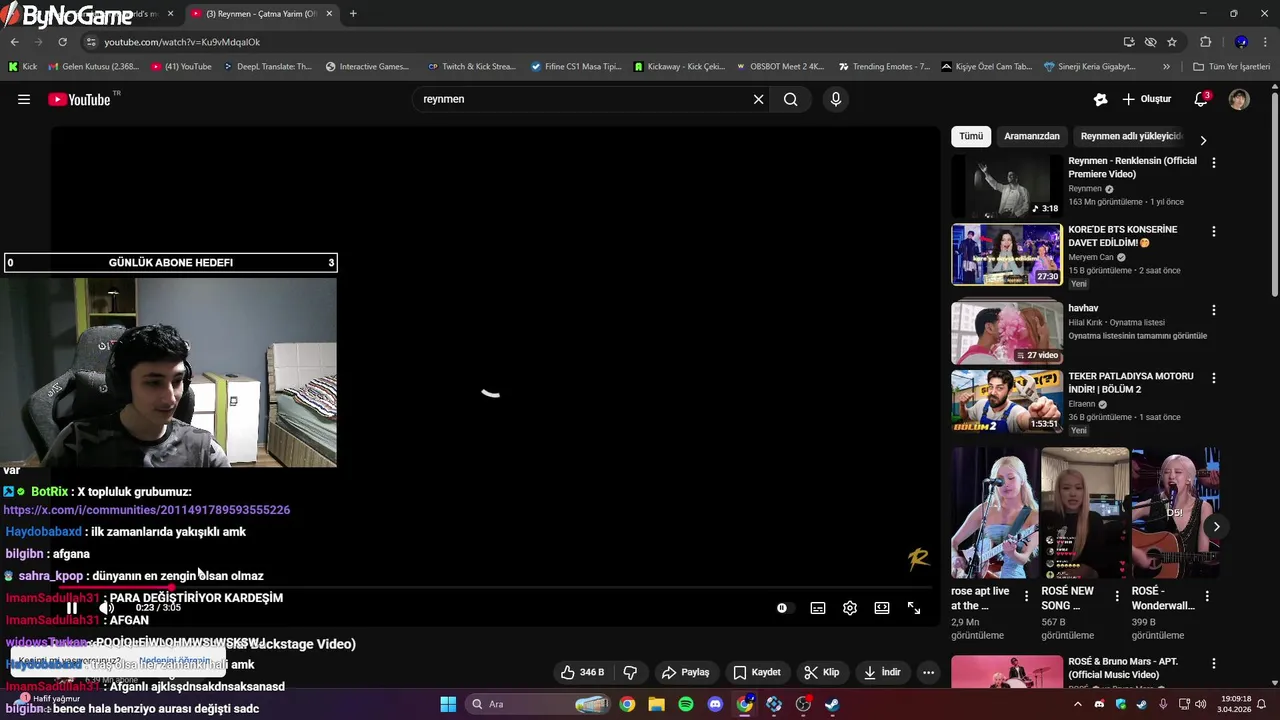Viewport: 1280px width, 720px height.
Task: Open File Explorer from taskbar
Action: point(656,704)
